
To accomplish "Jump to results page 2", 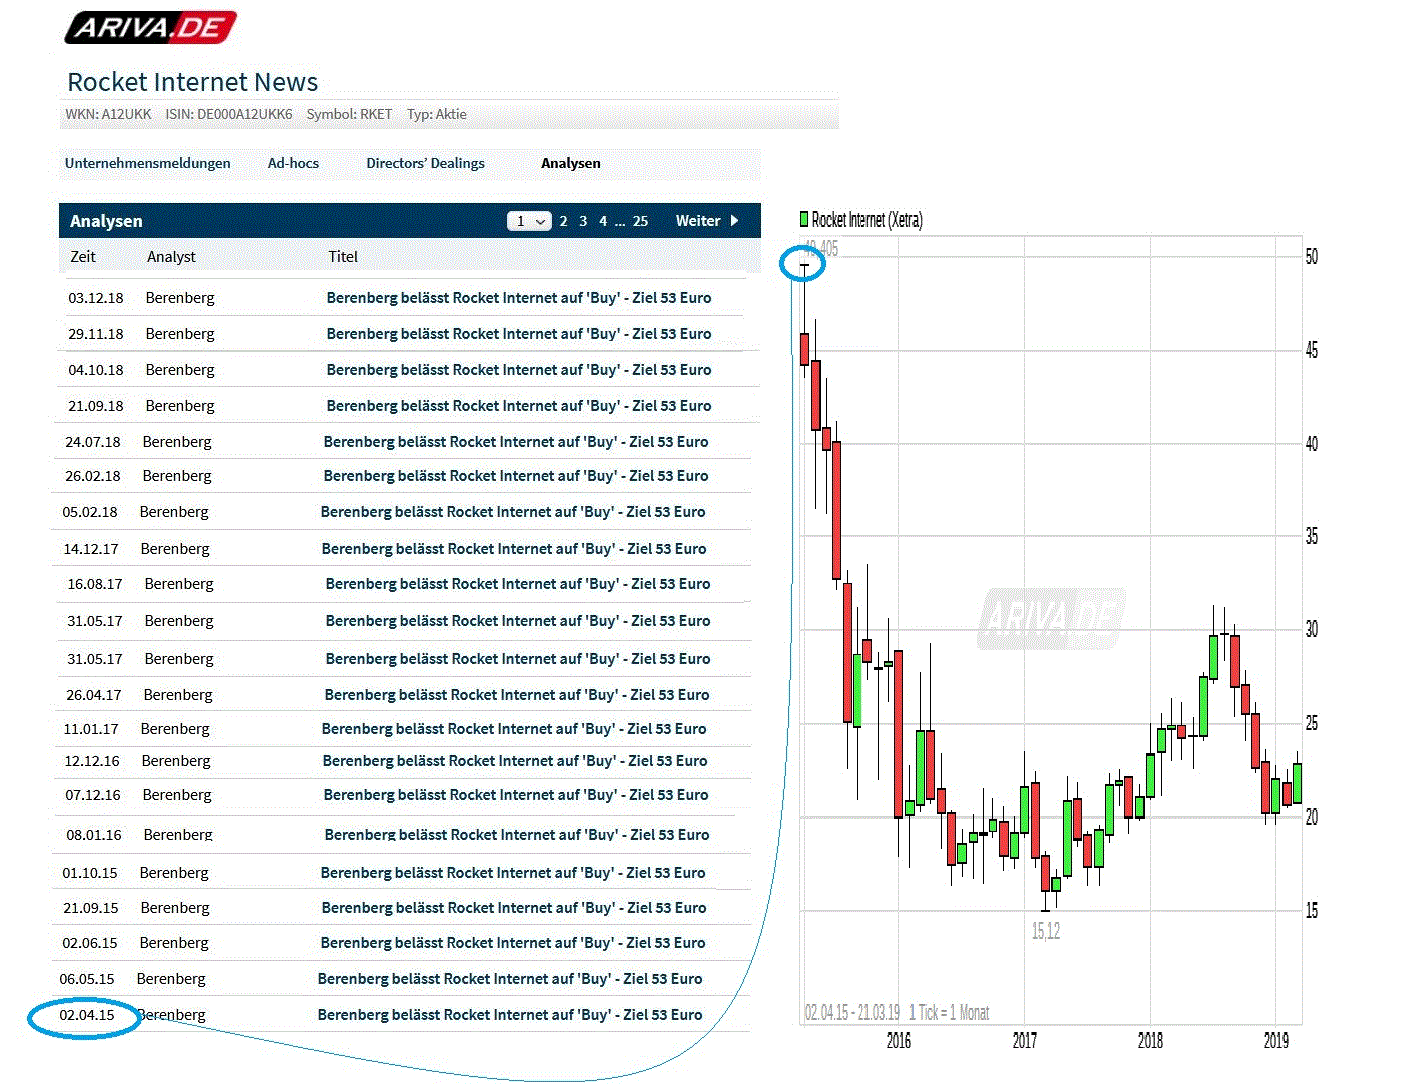I will click(563, 220).
